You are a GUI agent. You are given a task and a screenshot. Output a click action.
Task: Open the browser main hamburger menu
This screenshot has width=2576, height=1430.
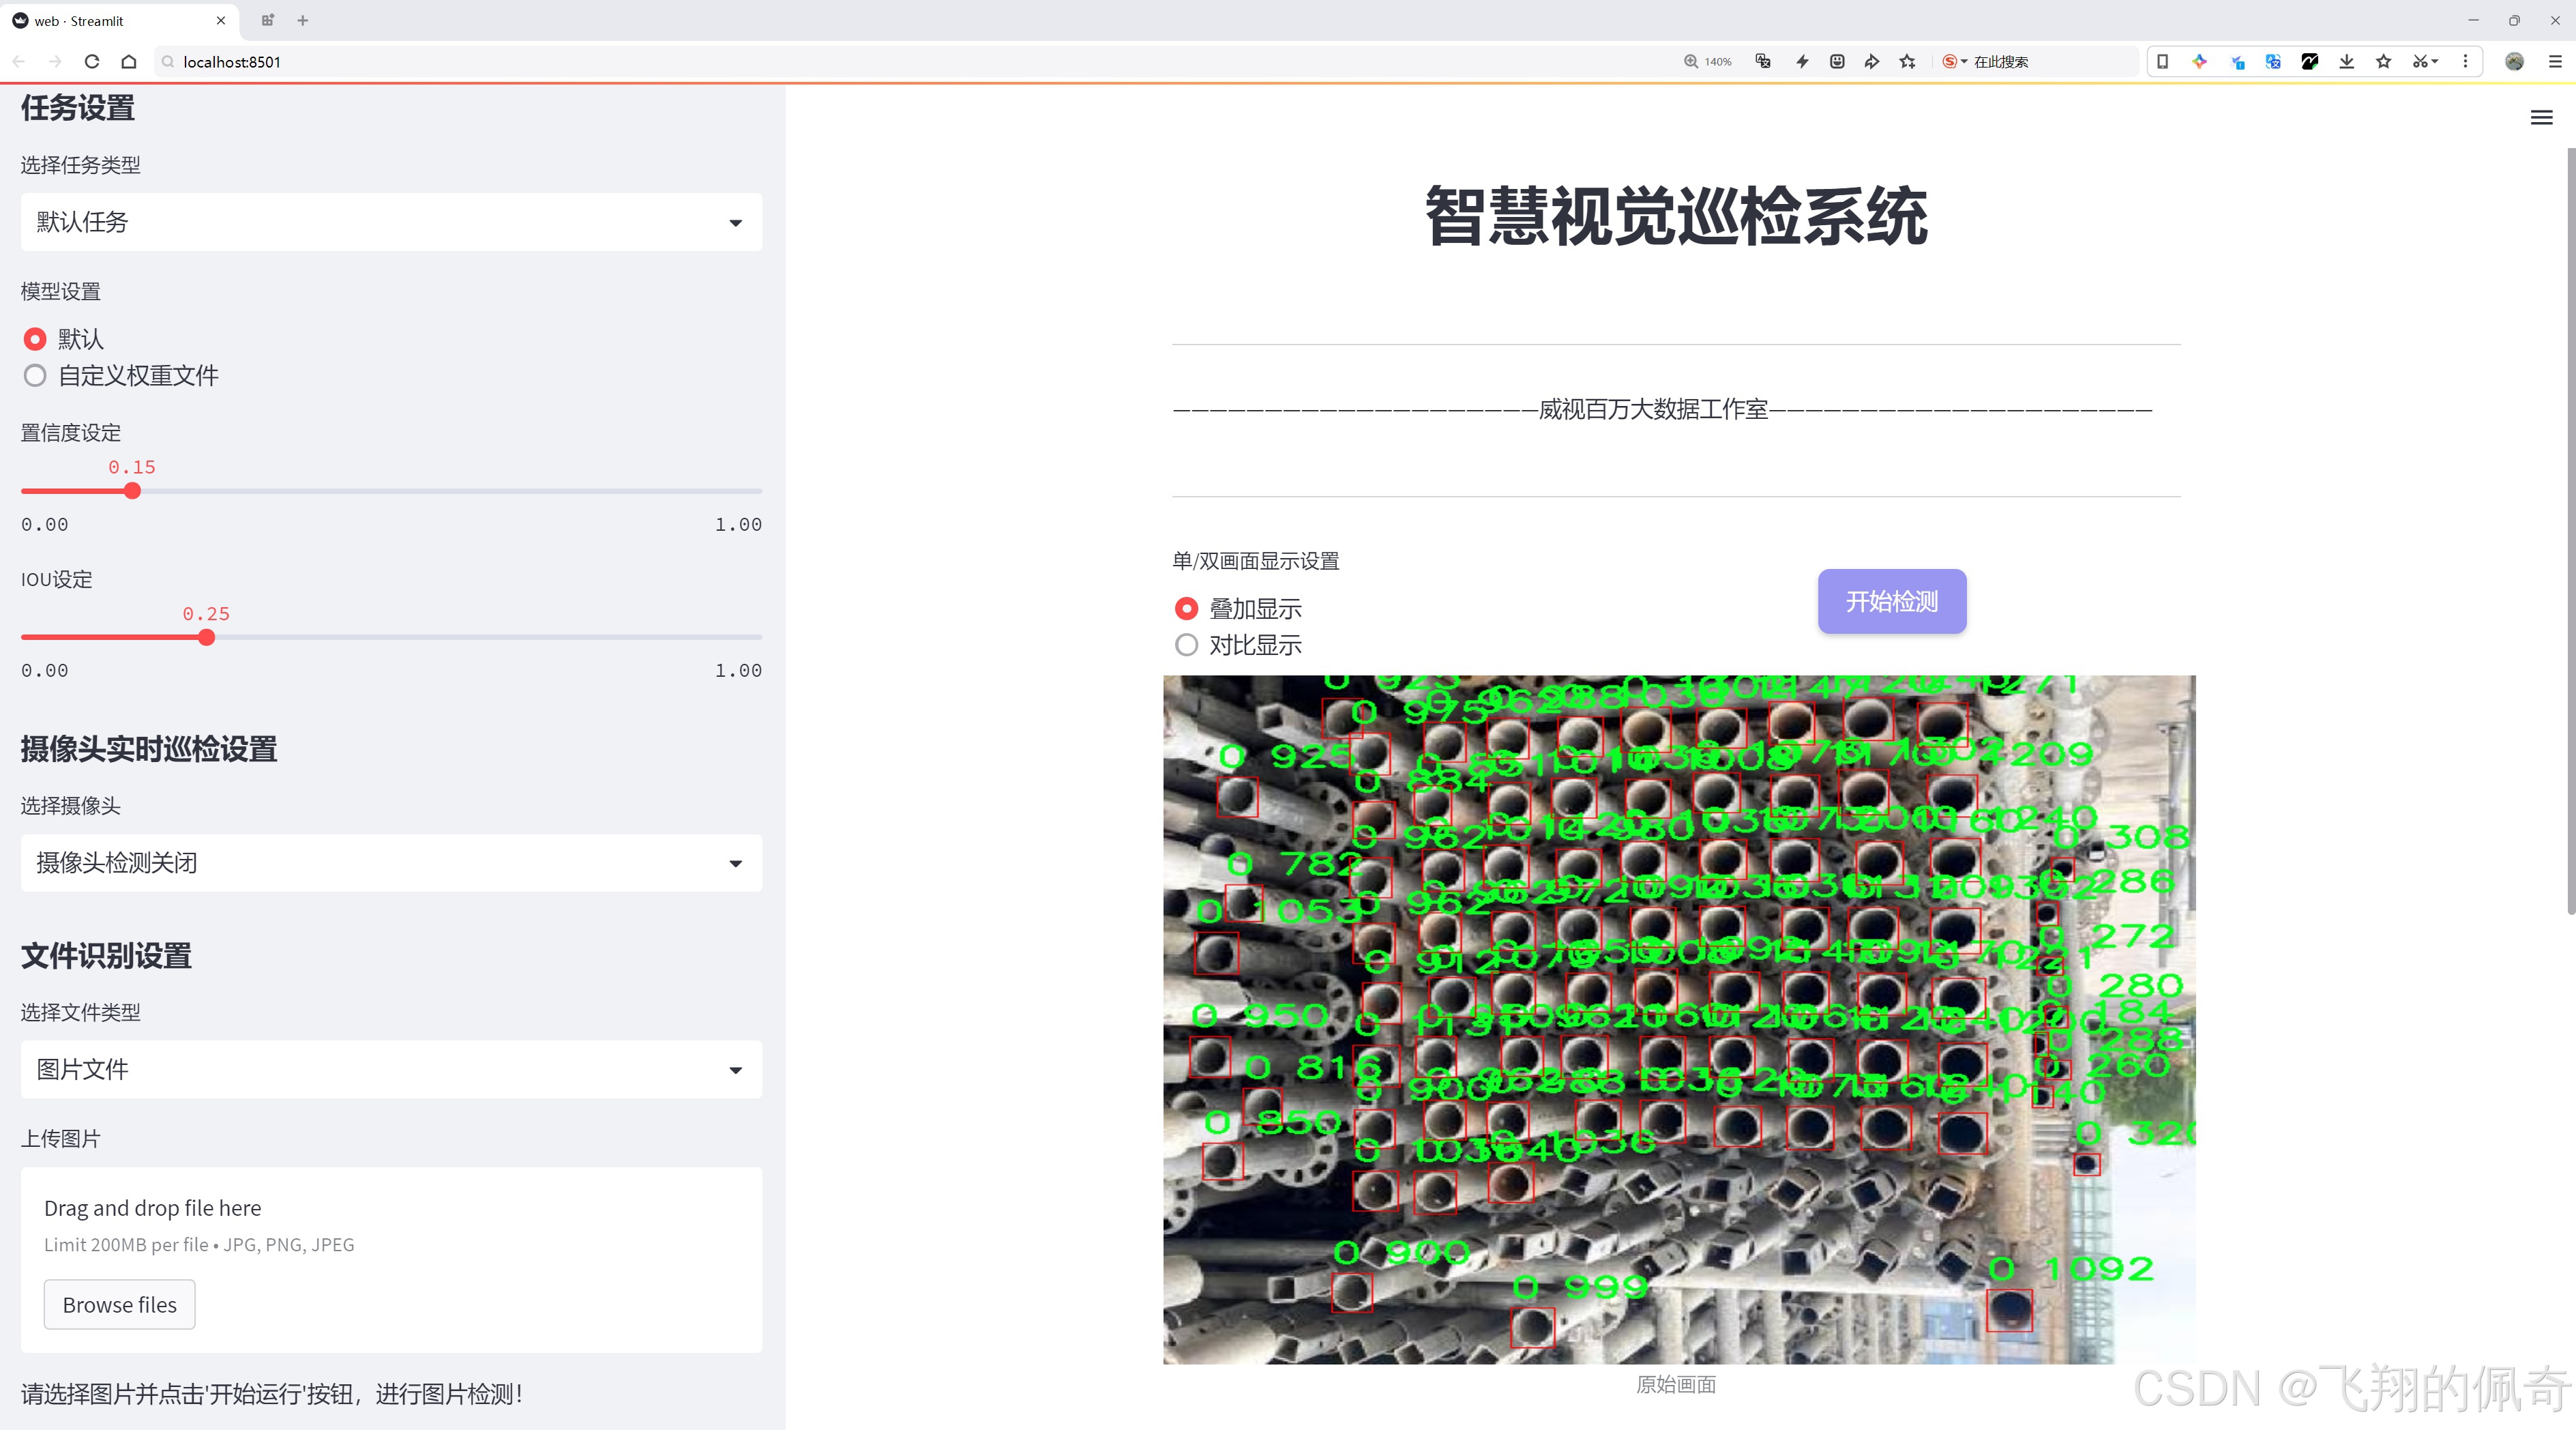[2555, 61]
